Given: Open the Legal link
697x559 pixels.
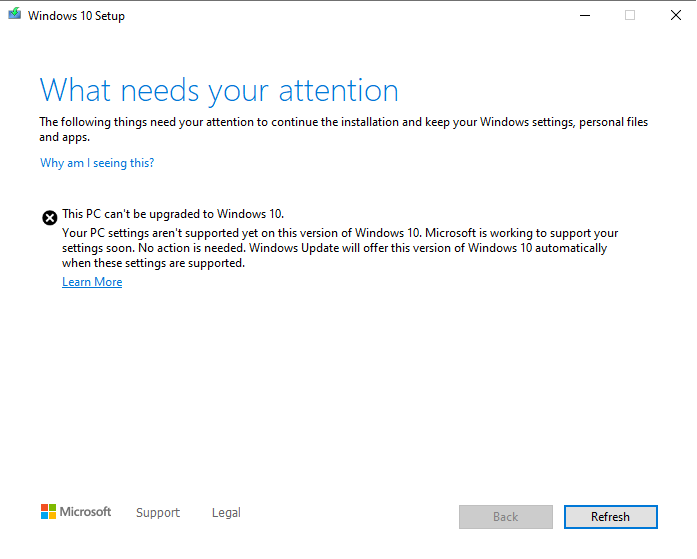Looking at the screenshot, I should pos(226,513).
